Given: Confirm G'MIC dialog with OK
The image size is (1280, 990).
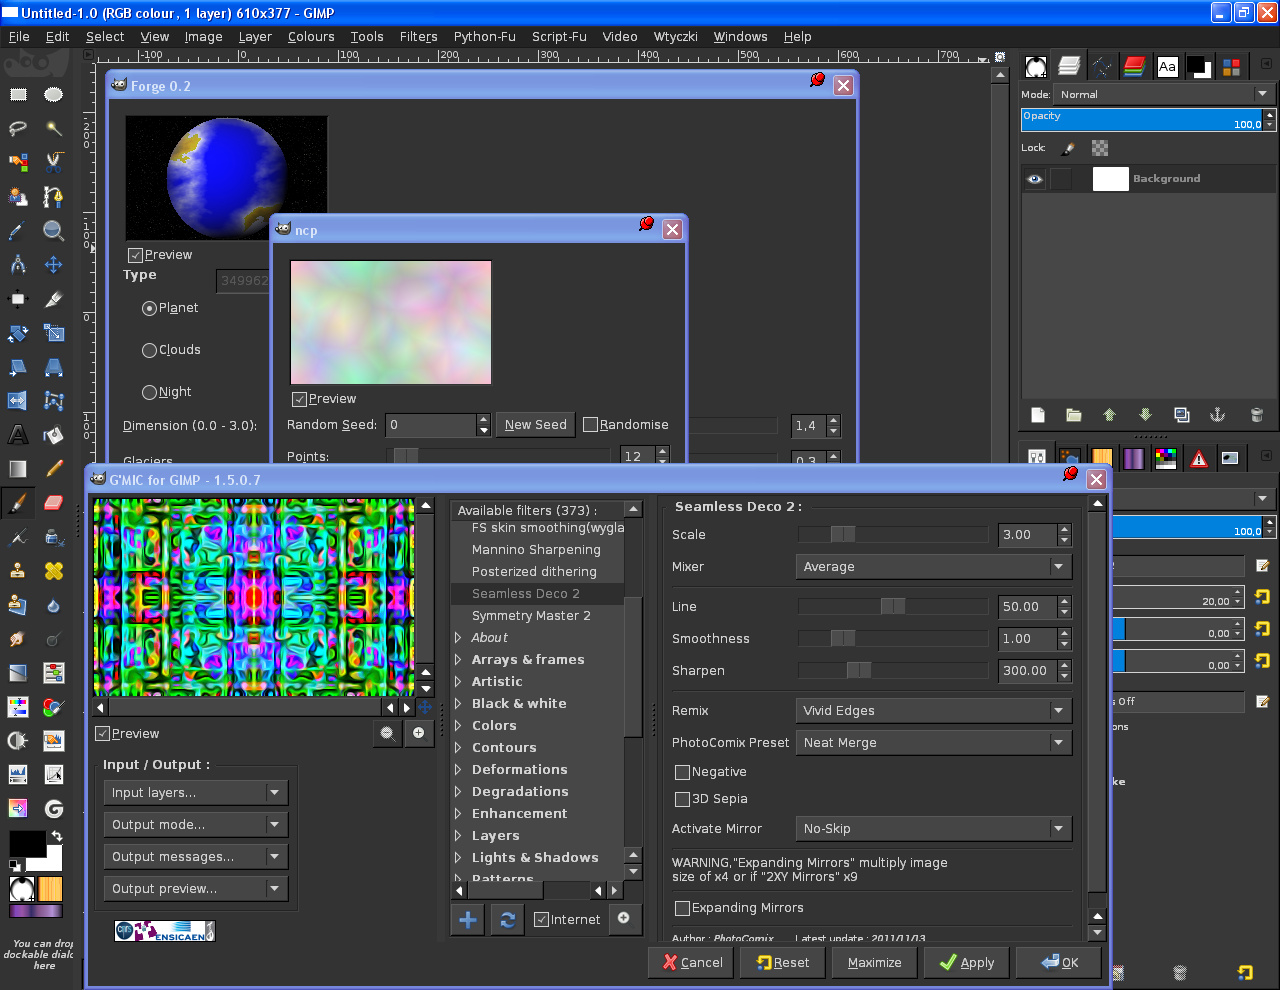Looking at the screenshot, I should pyautogui.click(x=1059, y=963).
